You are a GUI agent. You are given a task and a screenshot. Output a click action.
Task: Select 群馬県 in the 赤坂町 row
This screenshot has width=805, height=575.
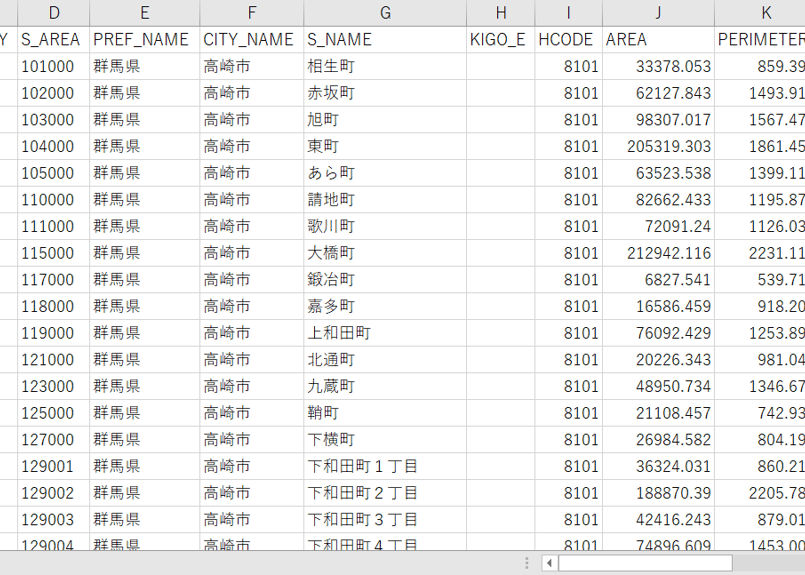click(144, 93)
